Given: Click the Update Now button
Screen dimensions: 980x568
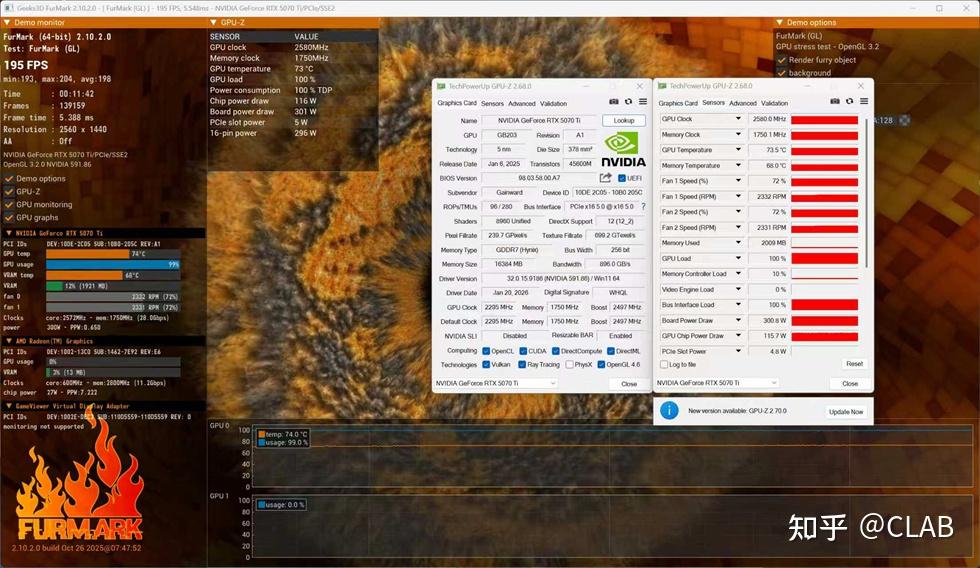Looking at the screenshot, I should click(x=846, y=412).
